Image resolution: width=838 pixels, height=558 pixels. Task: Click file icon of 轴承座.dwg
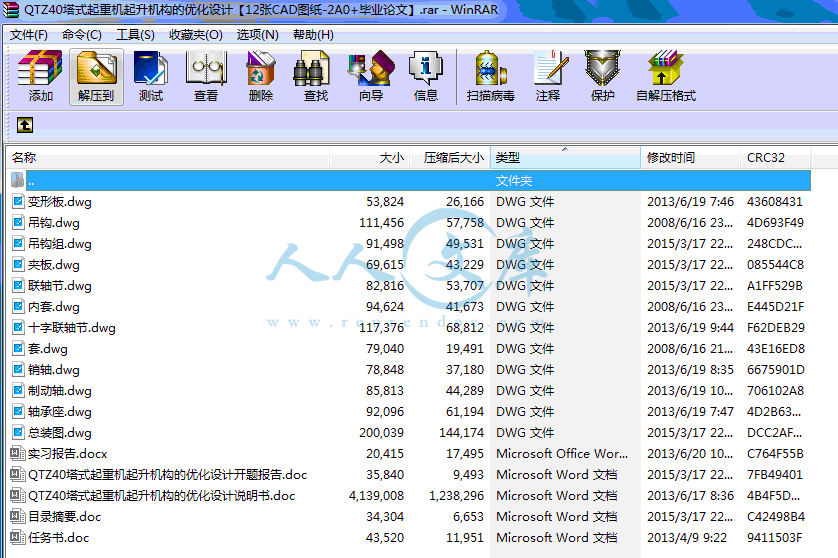pyautogui.click(x=18, y=412)
